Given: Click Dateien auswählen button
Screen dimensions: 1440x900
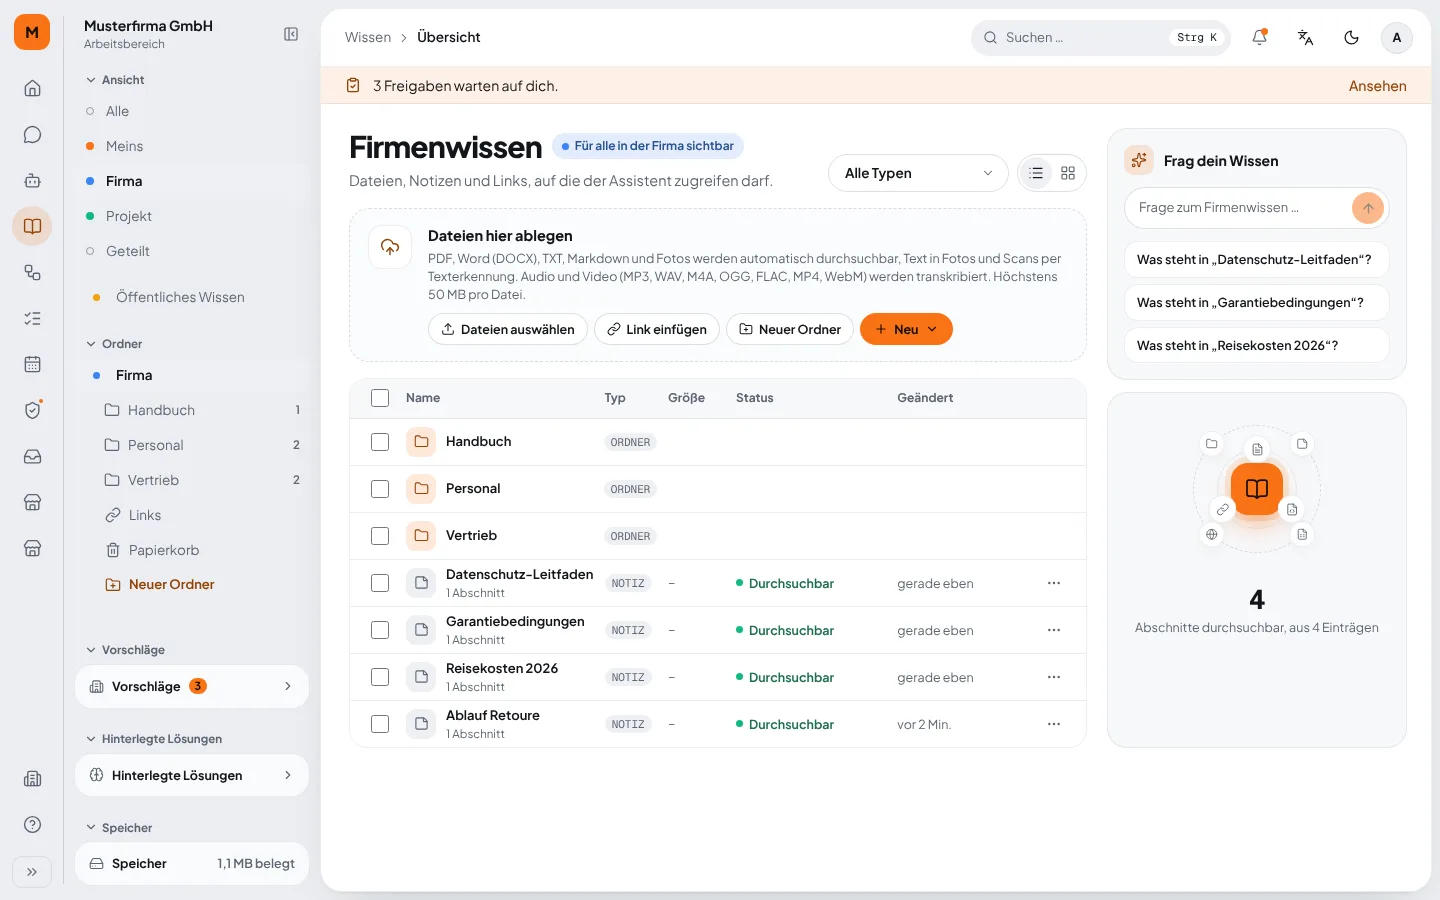Looking at the screenshot, I should (x=508, y=329).
